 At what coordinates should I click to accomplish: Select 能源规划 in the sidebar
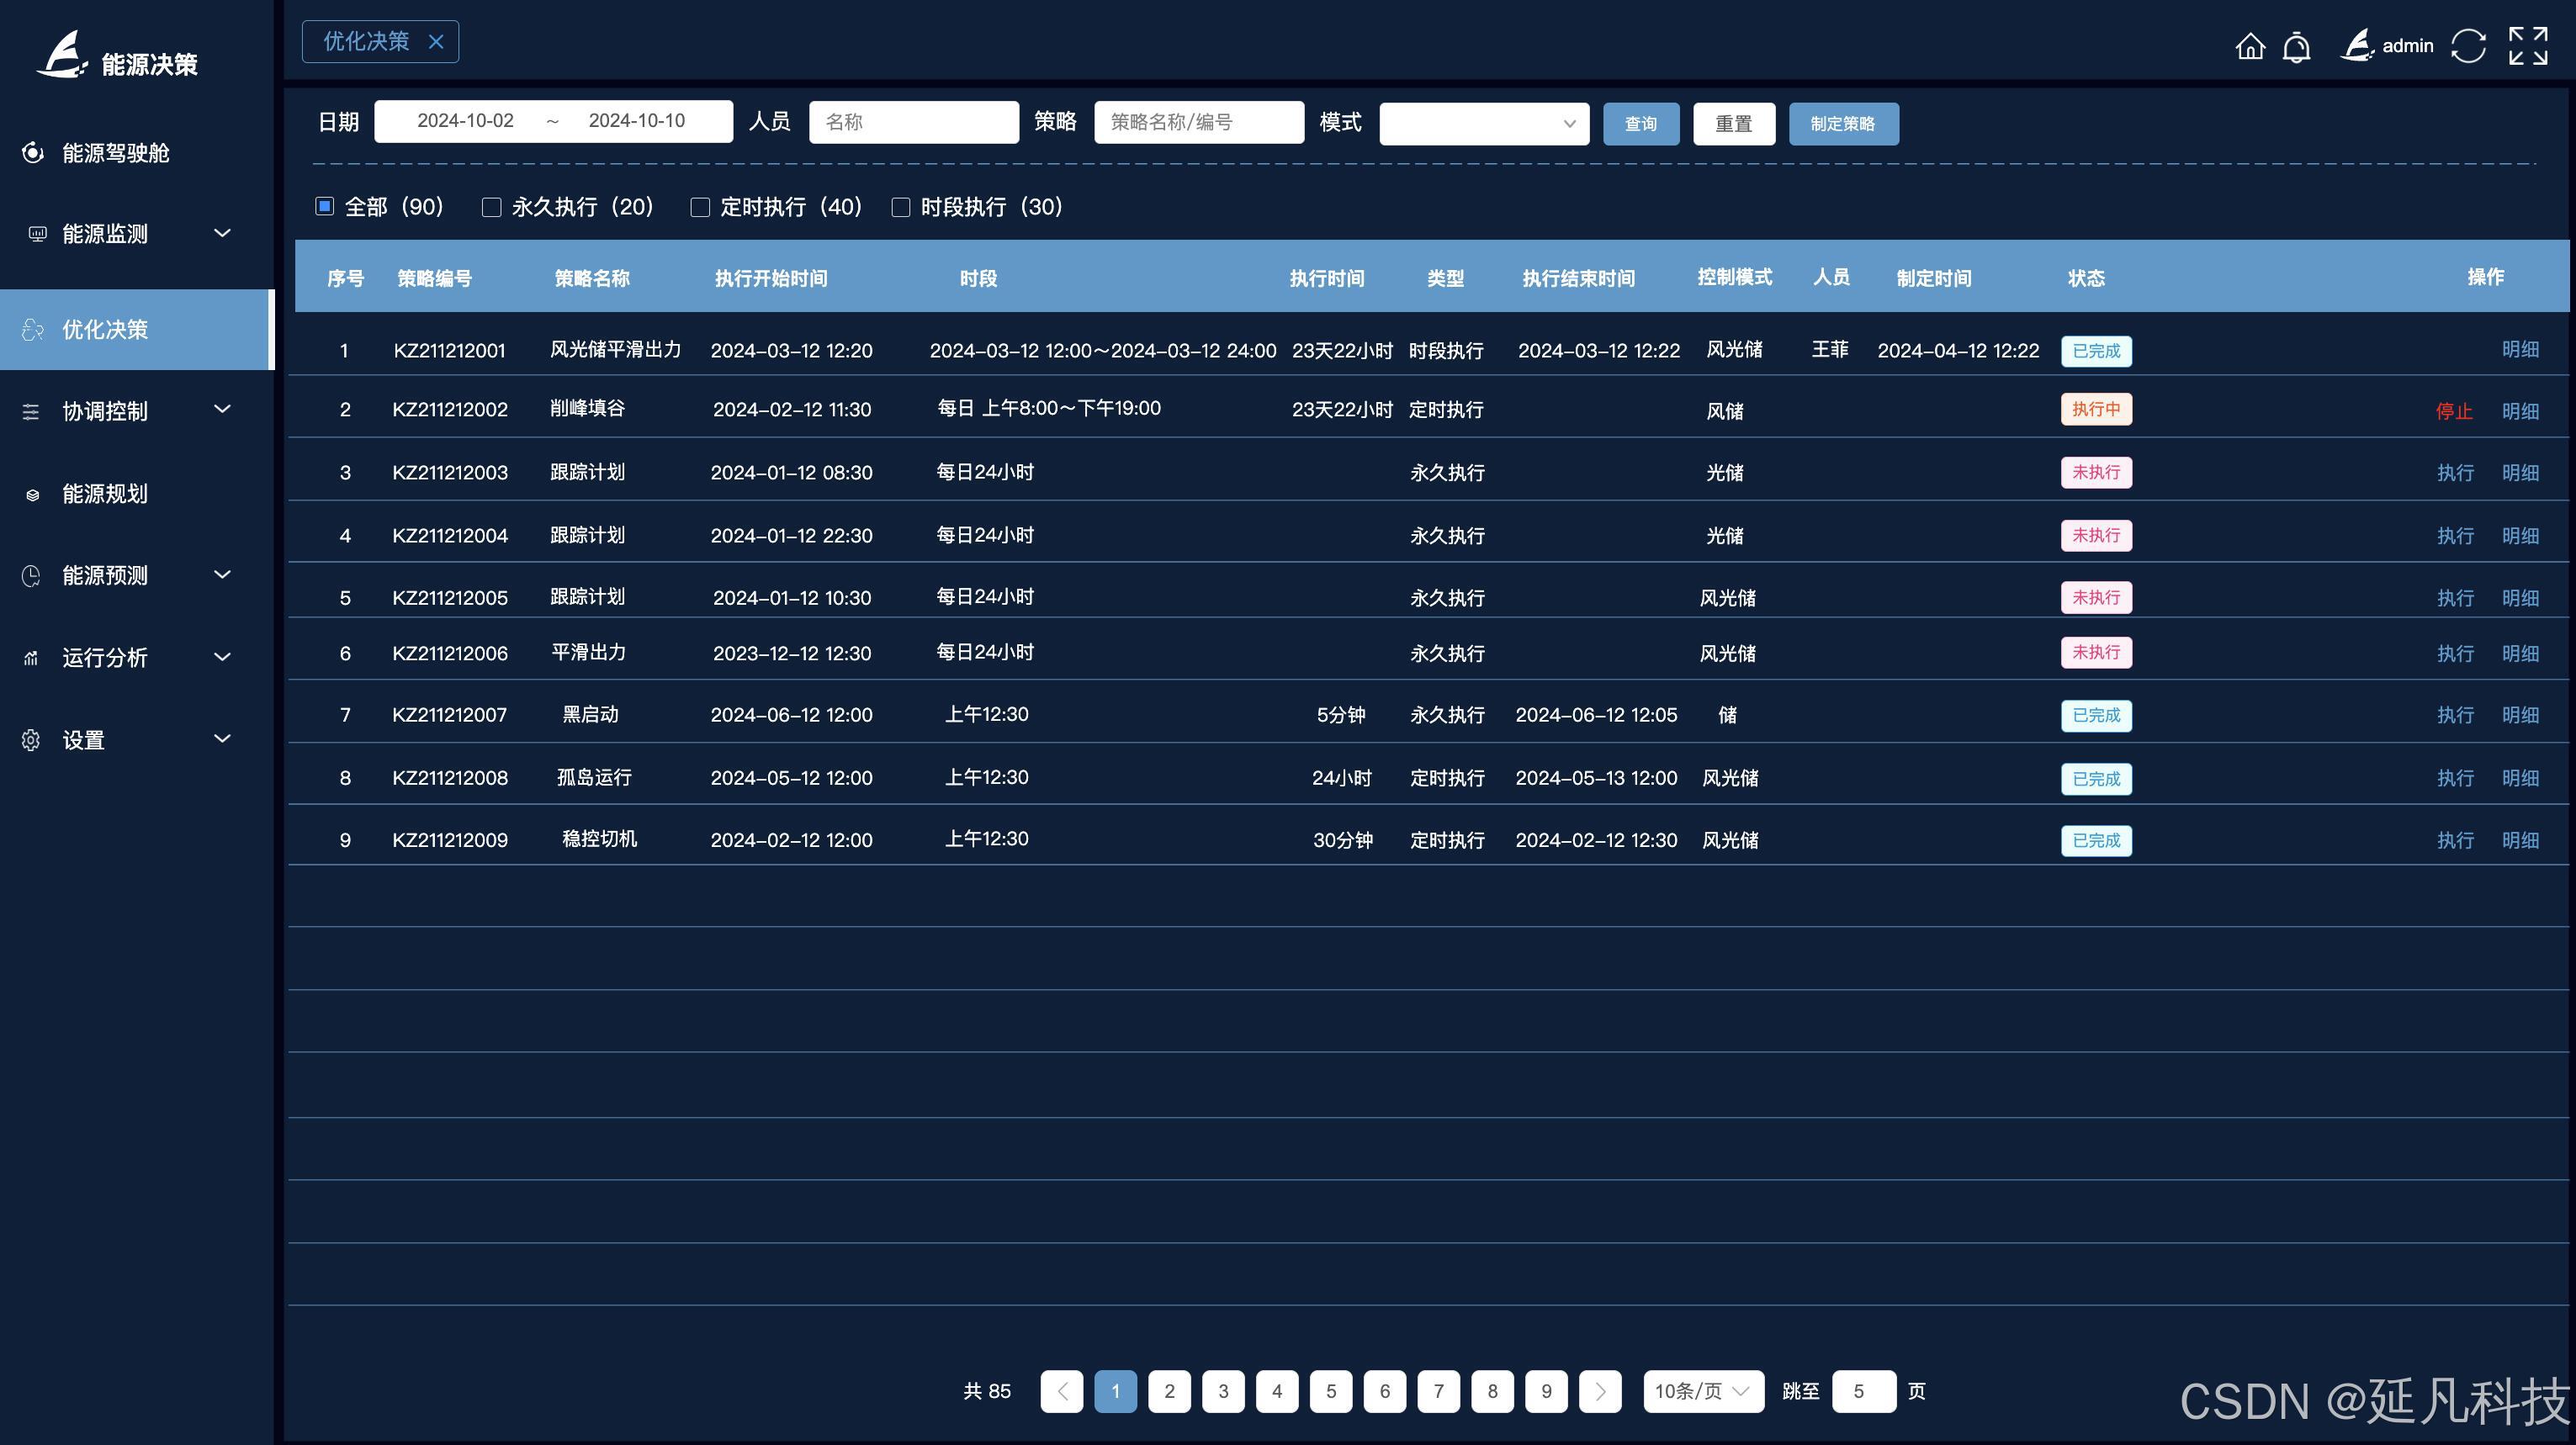point(105,494)
